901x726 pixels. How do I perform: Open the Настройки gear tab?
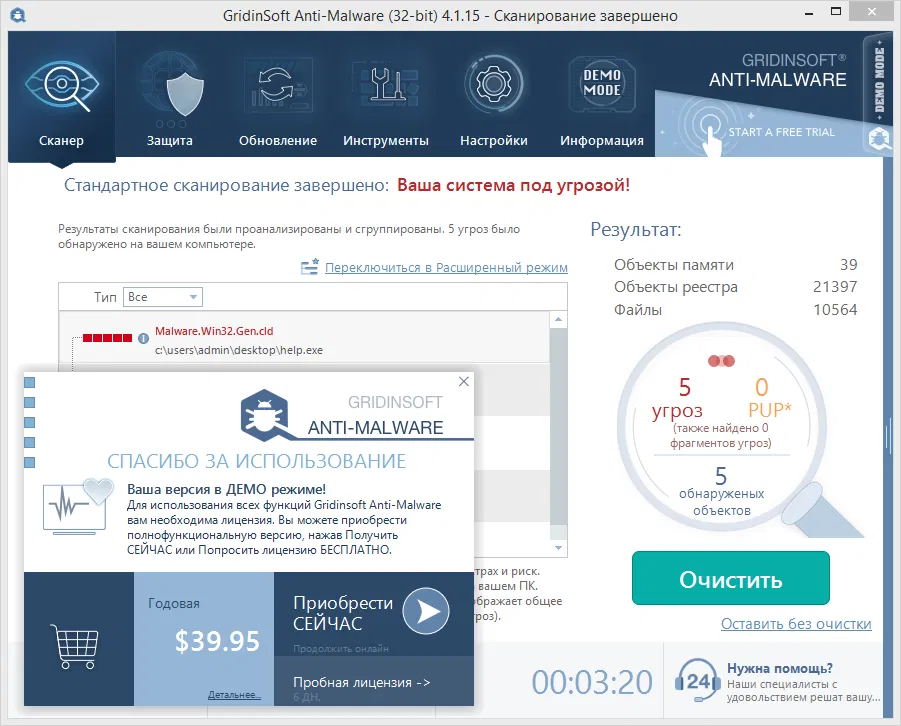(x=494, y=98)
